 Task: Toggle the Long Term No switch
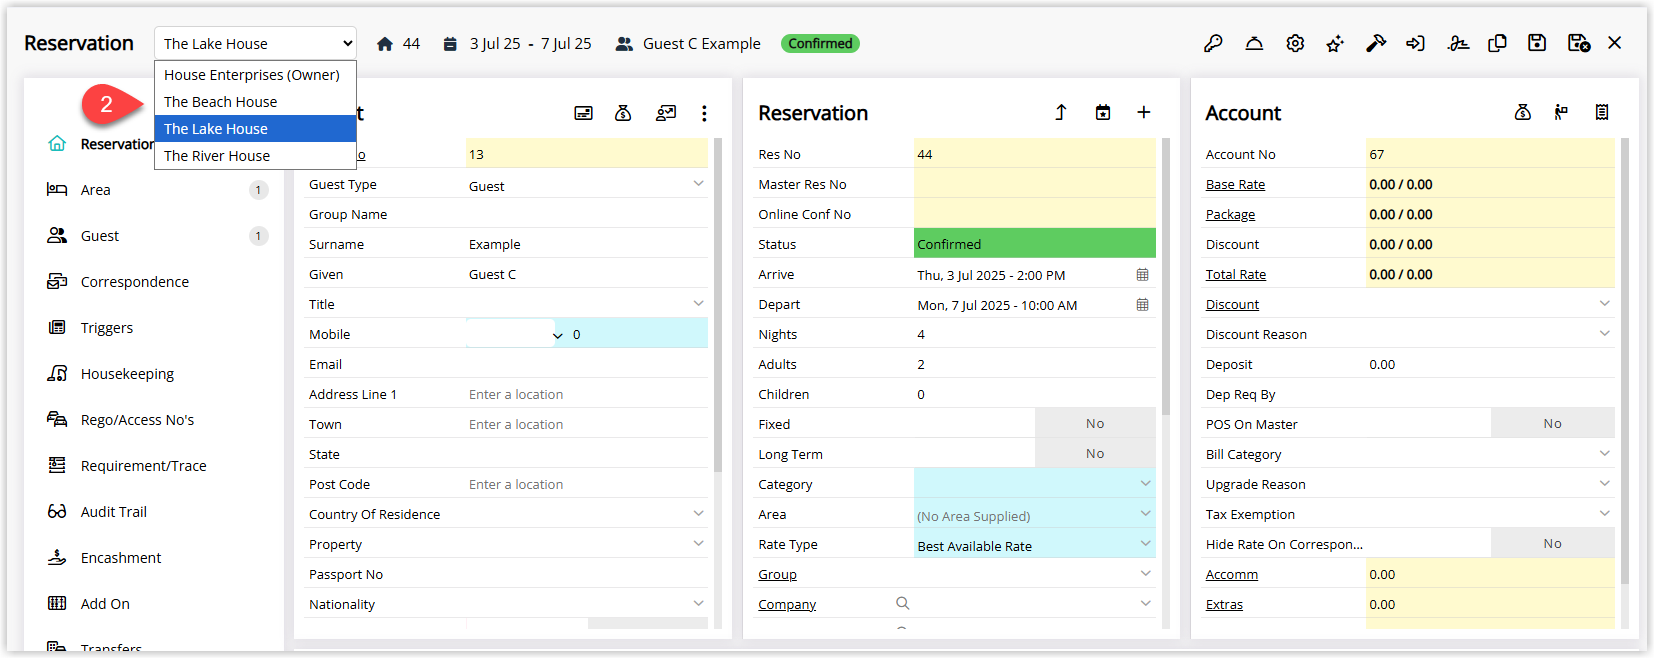[x=1095, y=453]
